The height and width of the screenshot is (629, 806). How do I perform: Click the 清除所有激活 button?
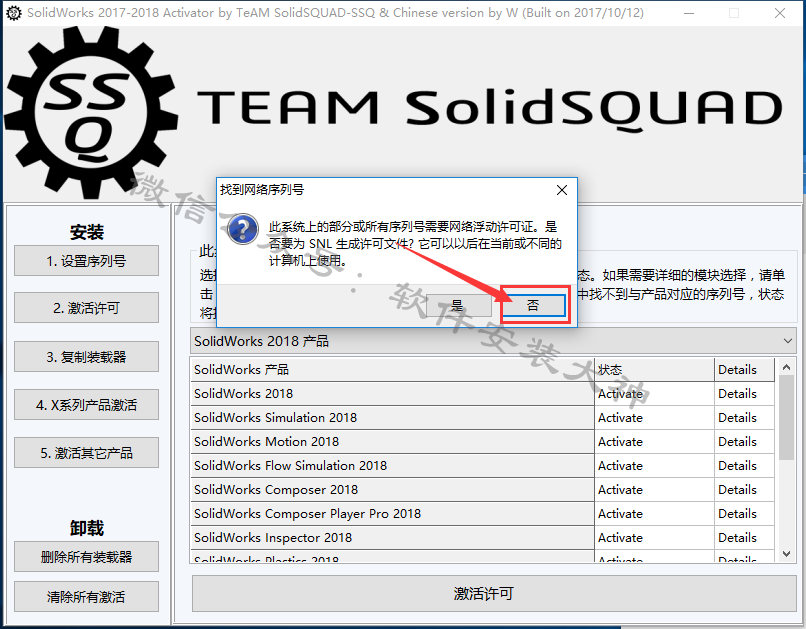pyautogui.click(x=86, y=597)
